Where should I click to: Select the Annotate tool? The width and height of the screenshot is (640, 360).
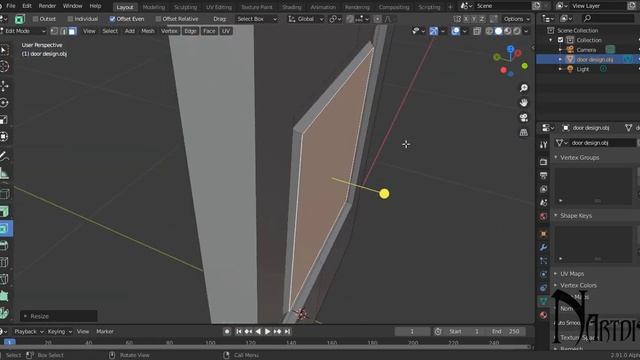pyautogui.click(x=4, y=156)
